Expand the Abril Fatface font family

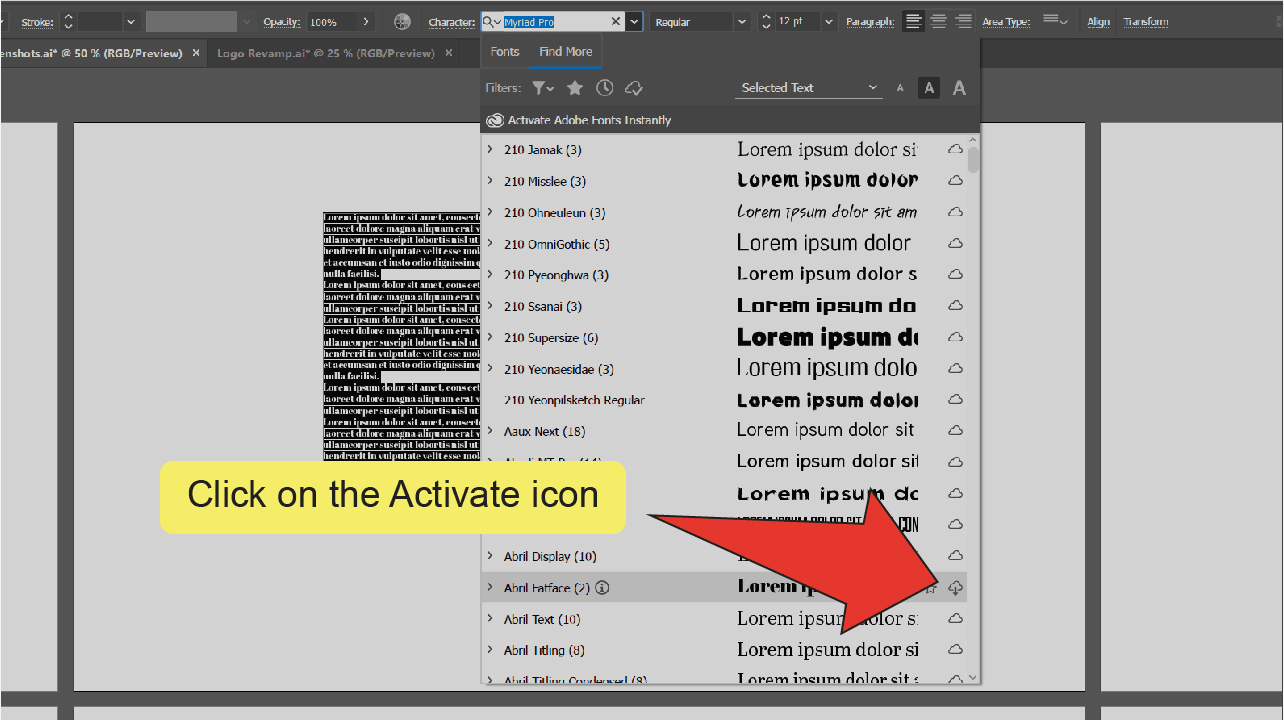(490, 588)
